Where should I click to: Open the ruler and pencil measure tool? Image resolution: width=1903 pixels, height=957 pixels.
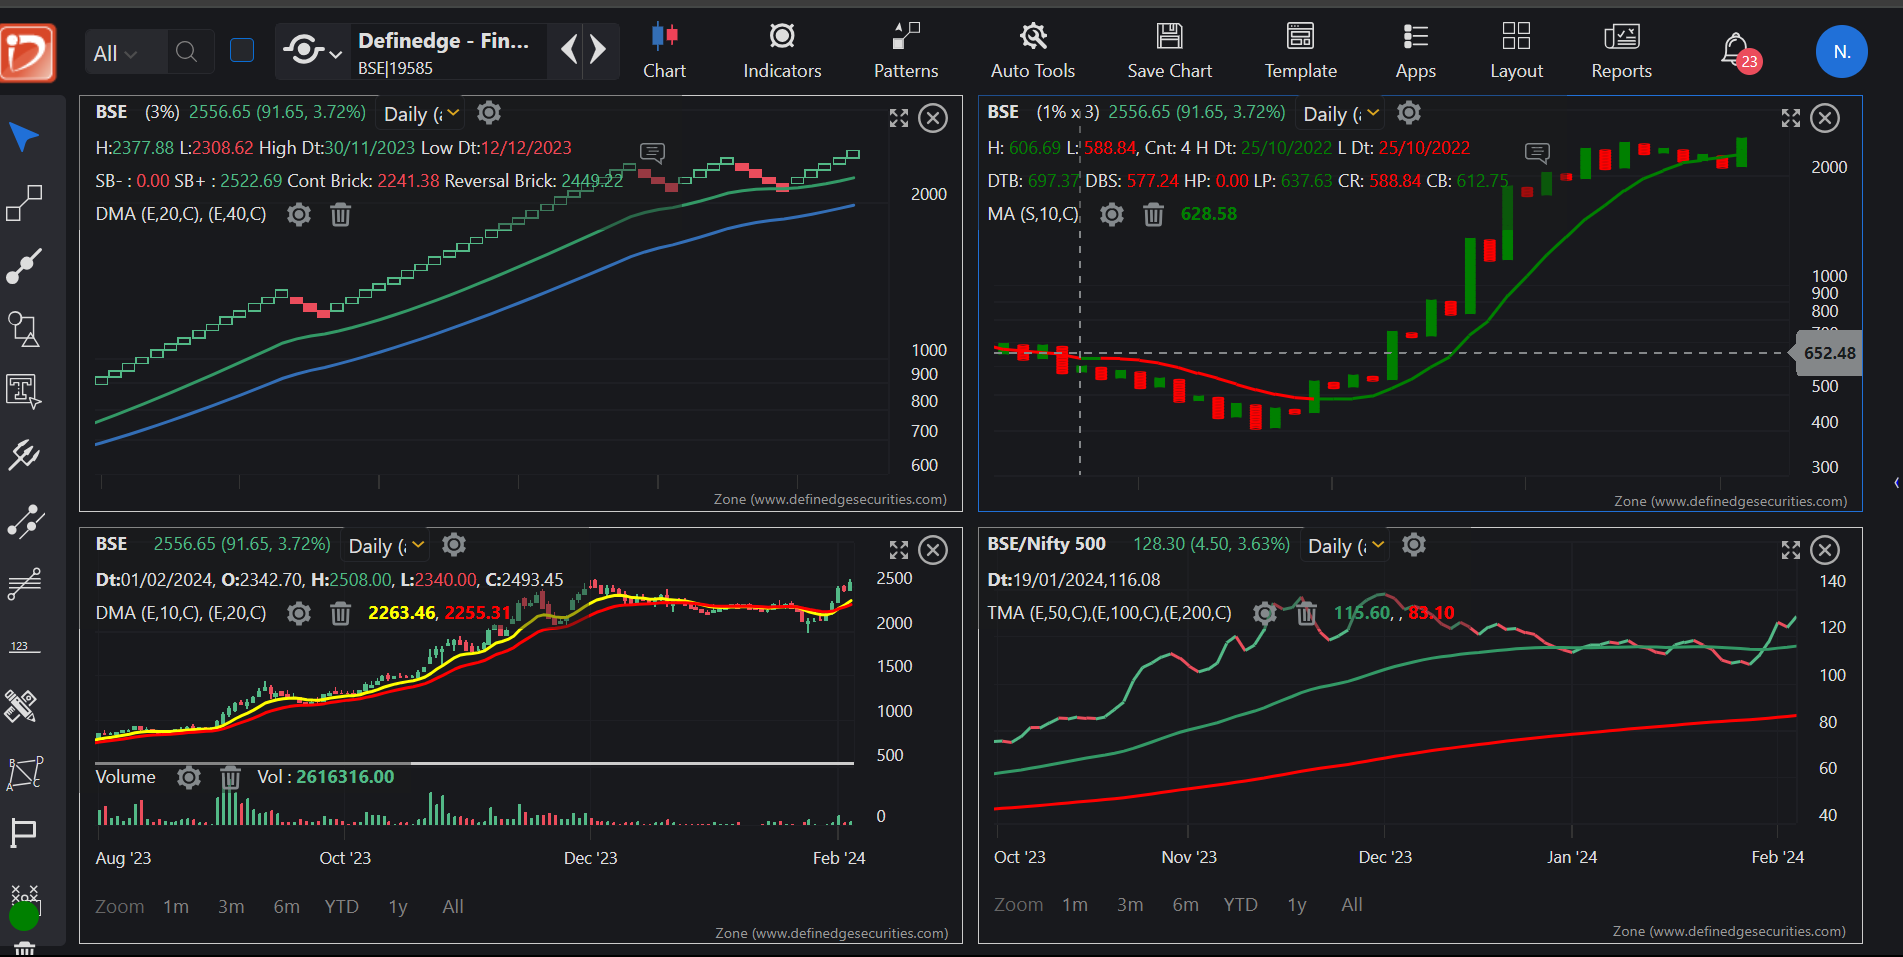click(x=22, y=706)
